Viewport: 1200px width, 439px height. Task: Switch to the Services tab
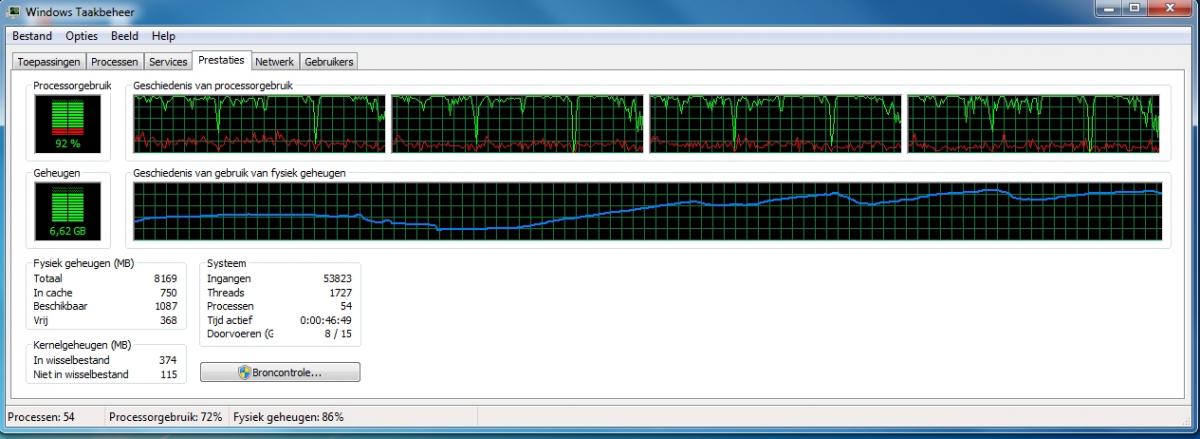tap(168, 62)
